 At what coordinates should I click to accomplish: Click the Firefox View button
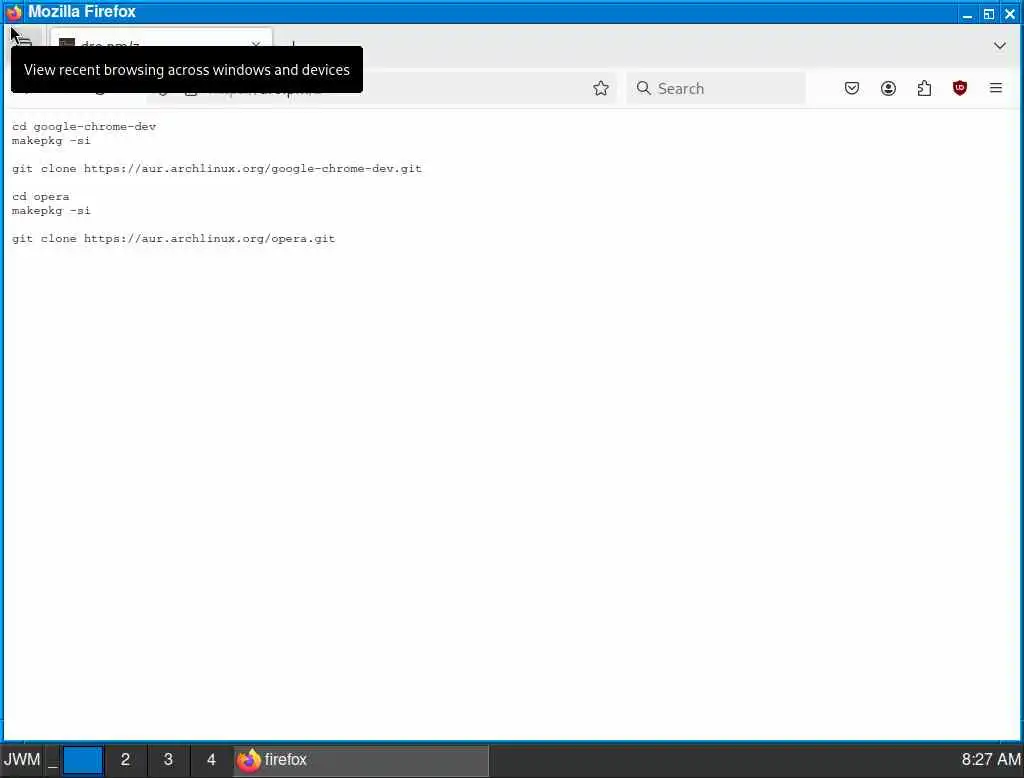[24, 43]
